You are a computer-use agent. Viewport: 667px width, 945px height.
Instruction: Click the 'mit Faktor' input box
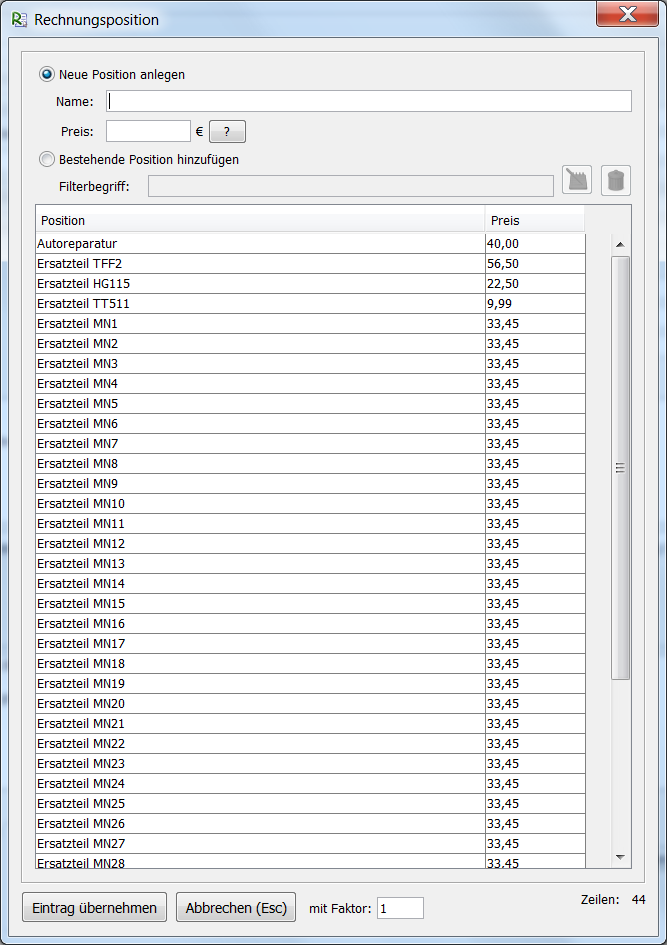coord(400,908)
